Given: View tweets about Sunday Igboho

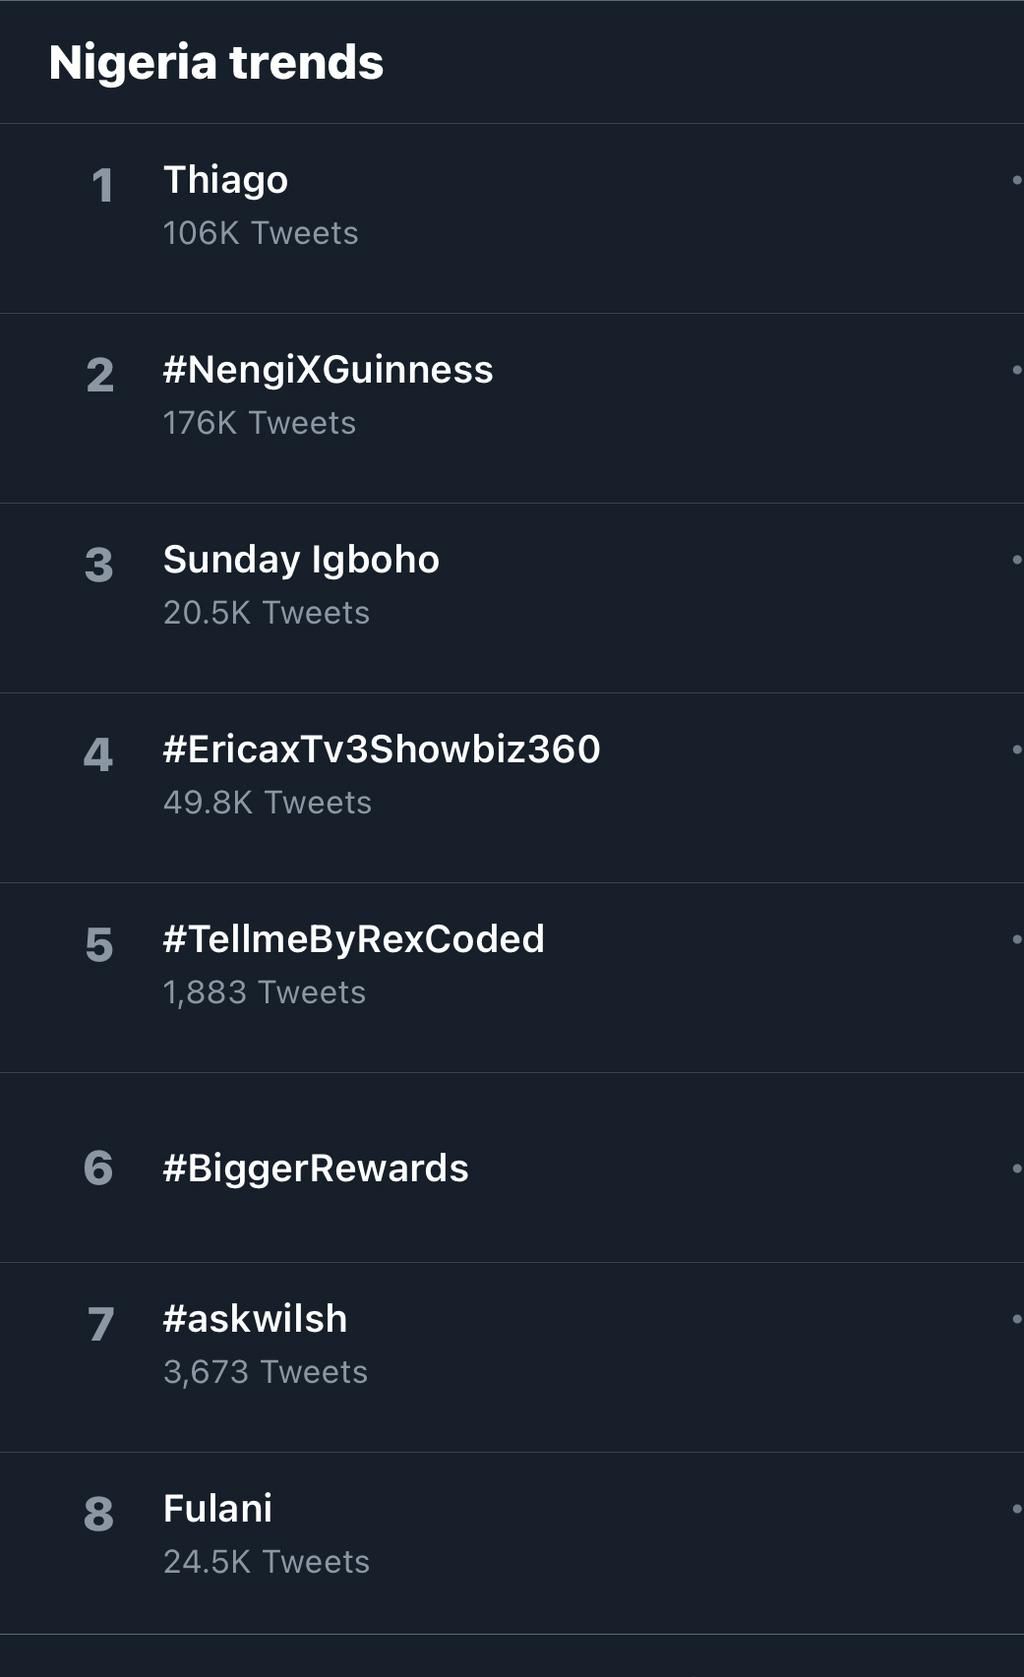Looking at the screenshot, I should tap(302, 559).
